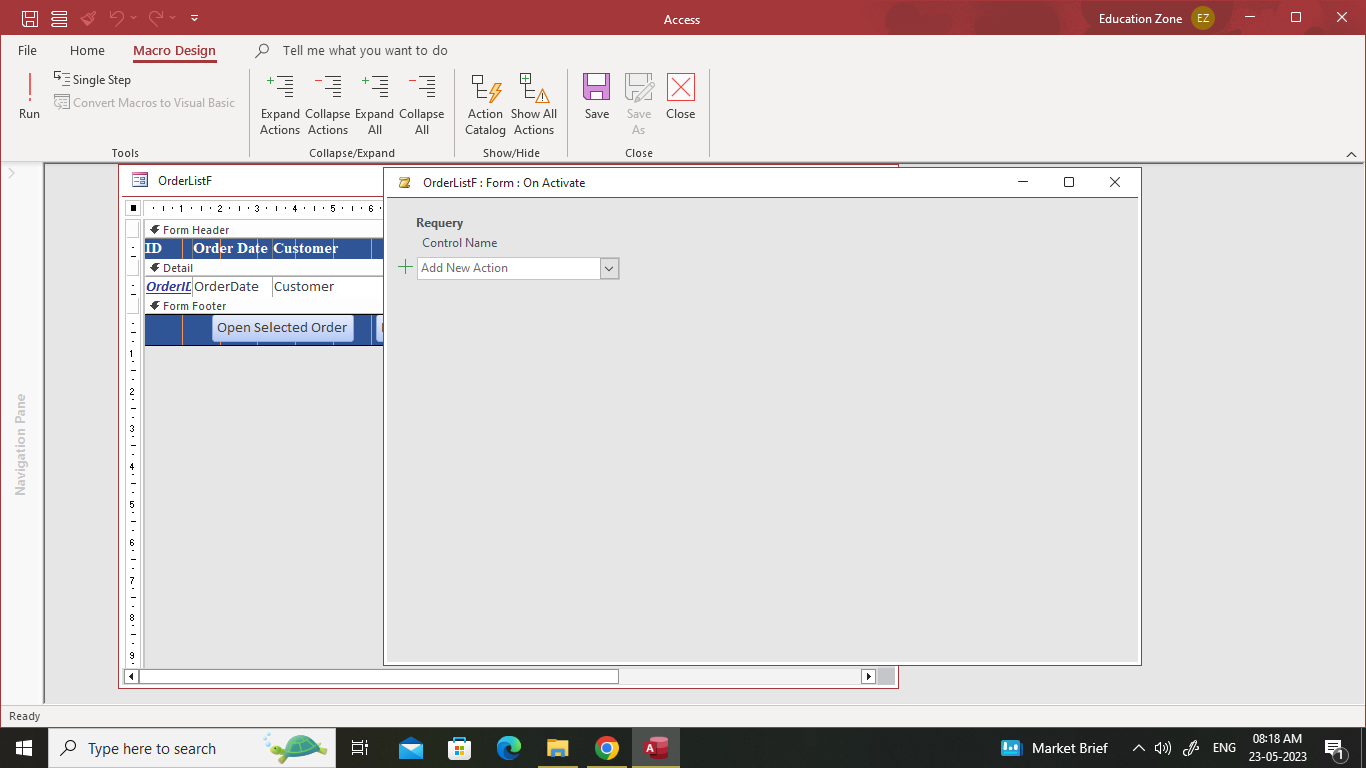The image size is (1366, 768).
Task: Toggle Convert Macros to Visual Basic
Action: click(x=144, y=102)
